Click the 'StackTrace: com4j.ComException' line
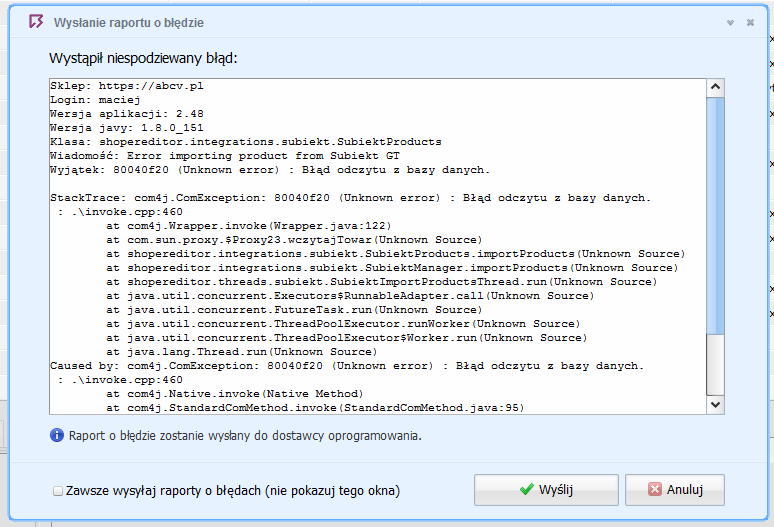This screenshot has width=774, height=527. pos(350,198)
